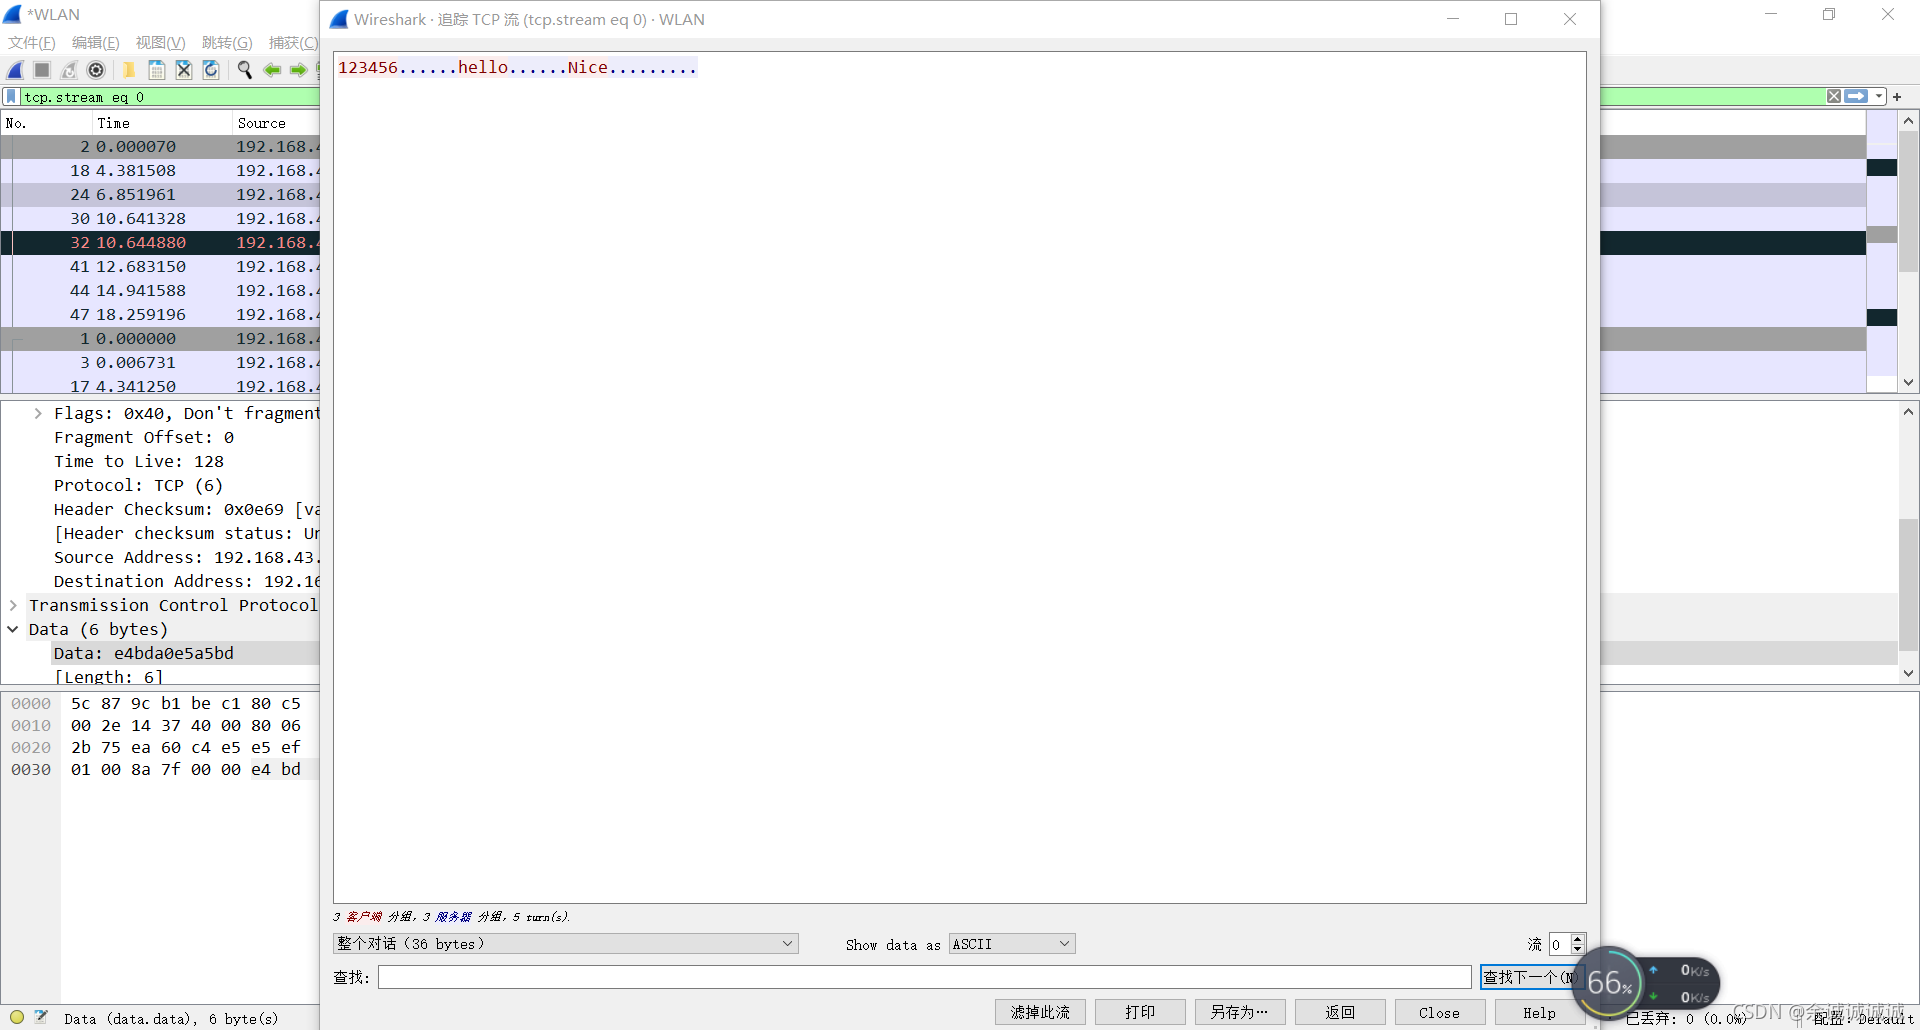Screen dimensions: 1920x1030
Task: Clear the display filter with the X button
Action: tap(1833, 97)
